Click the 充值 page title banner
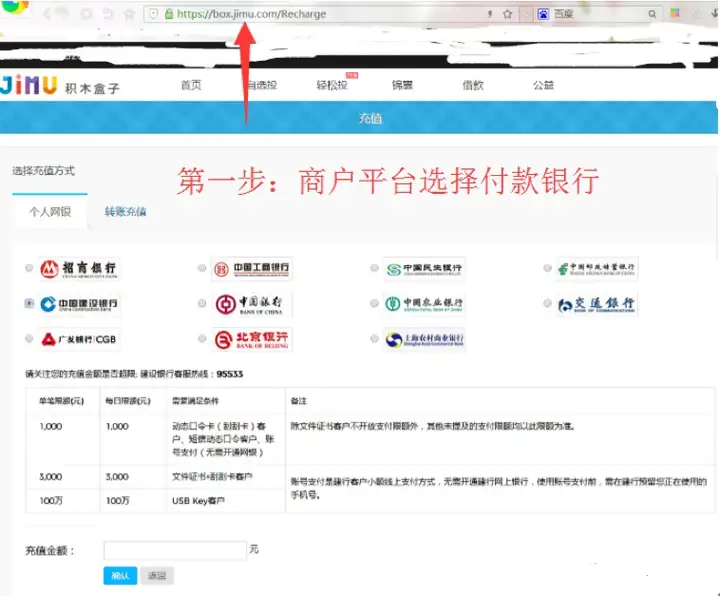This screenshot has height=596, width=720. 359,118
